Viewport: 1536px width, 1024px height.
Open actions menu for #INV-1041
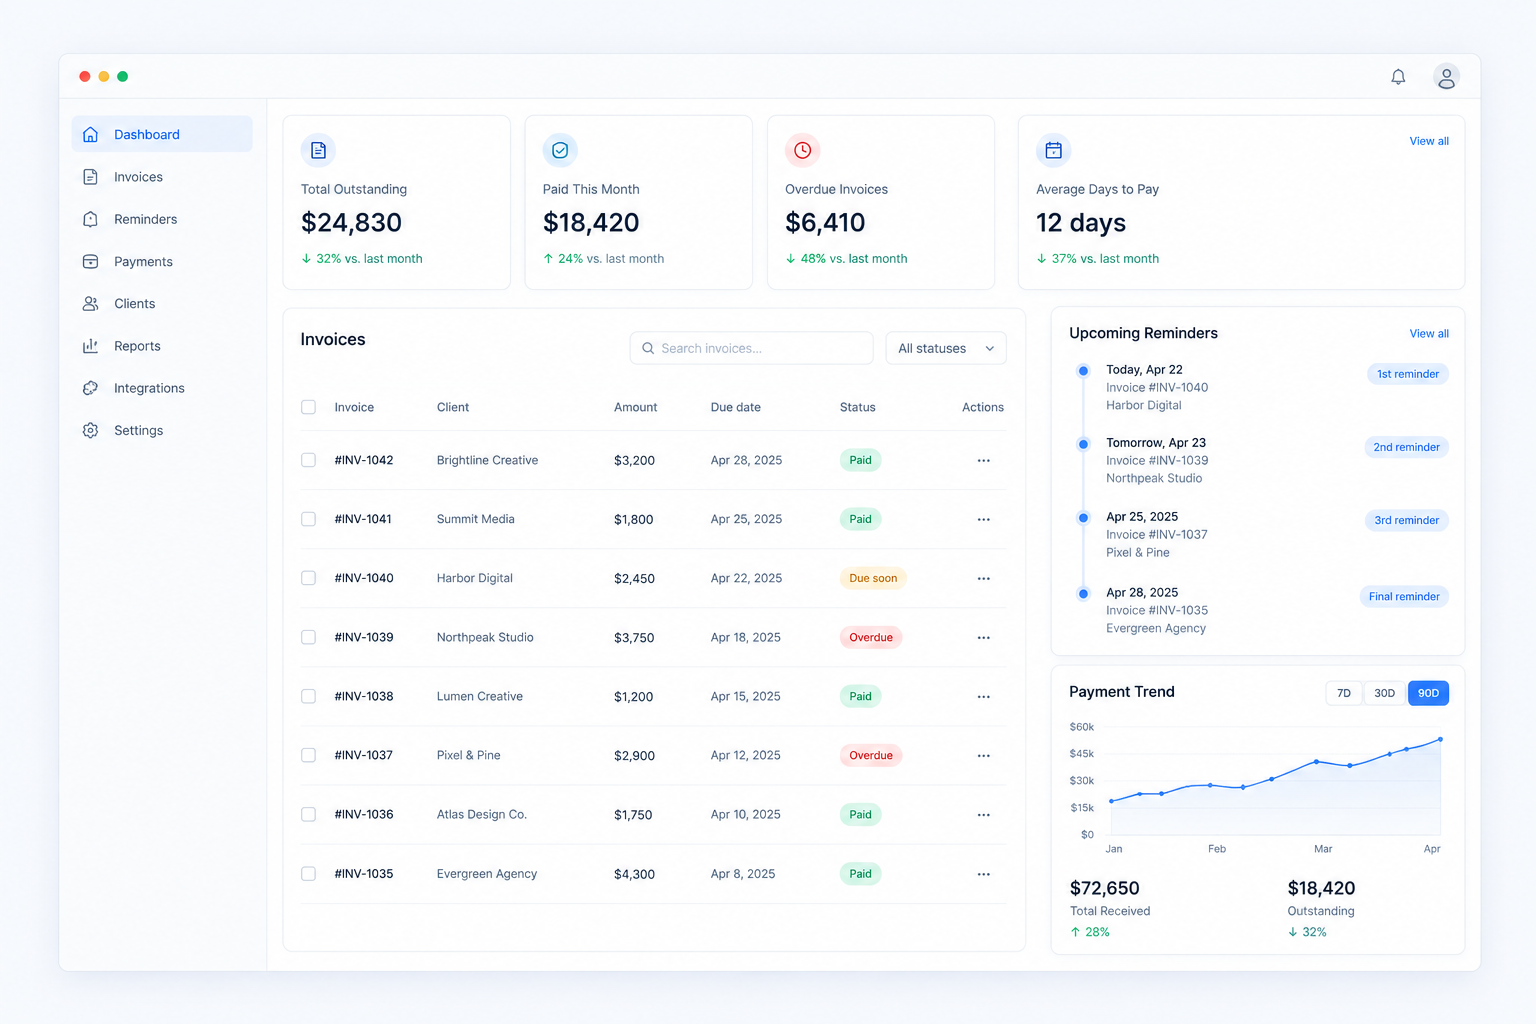coord(983,519)
